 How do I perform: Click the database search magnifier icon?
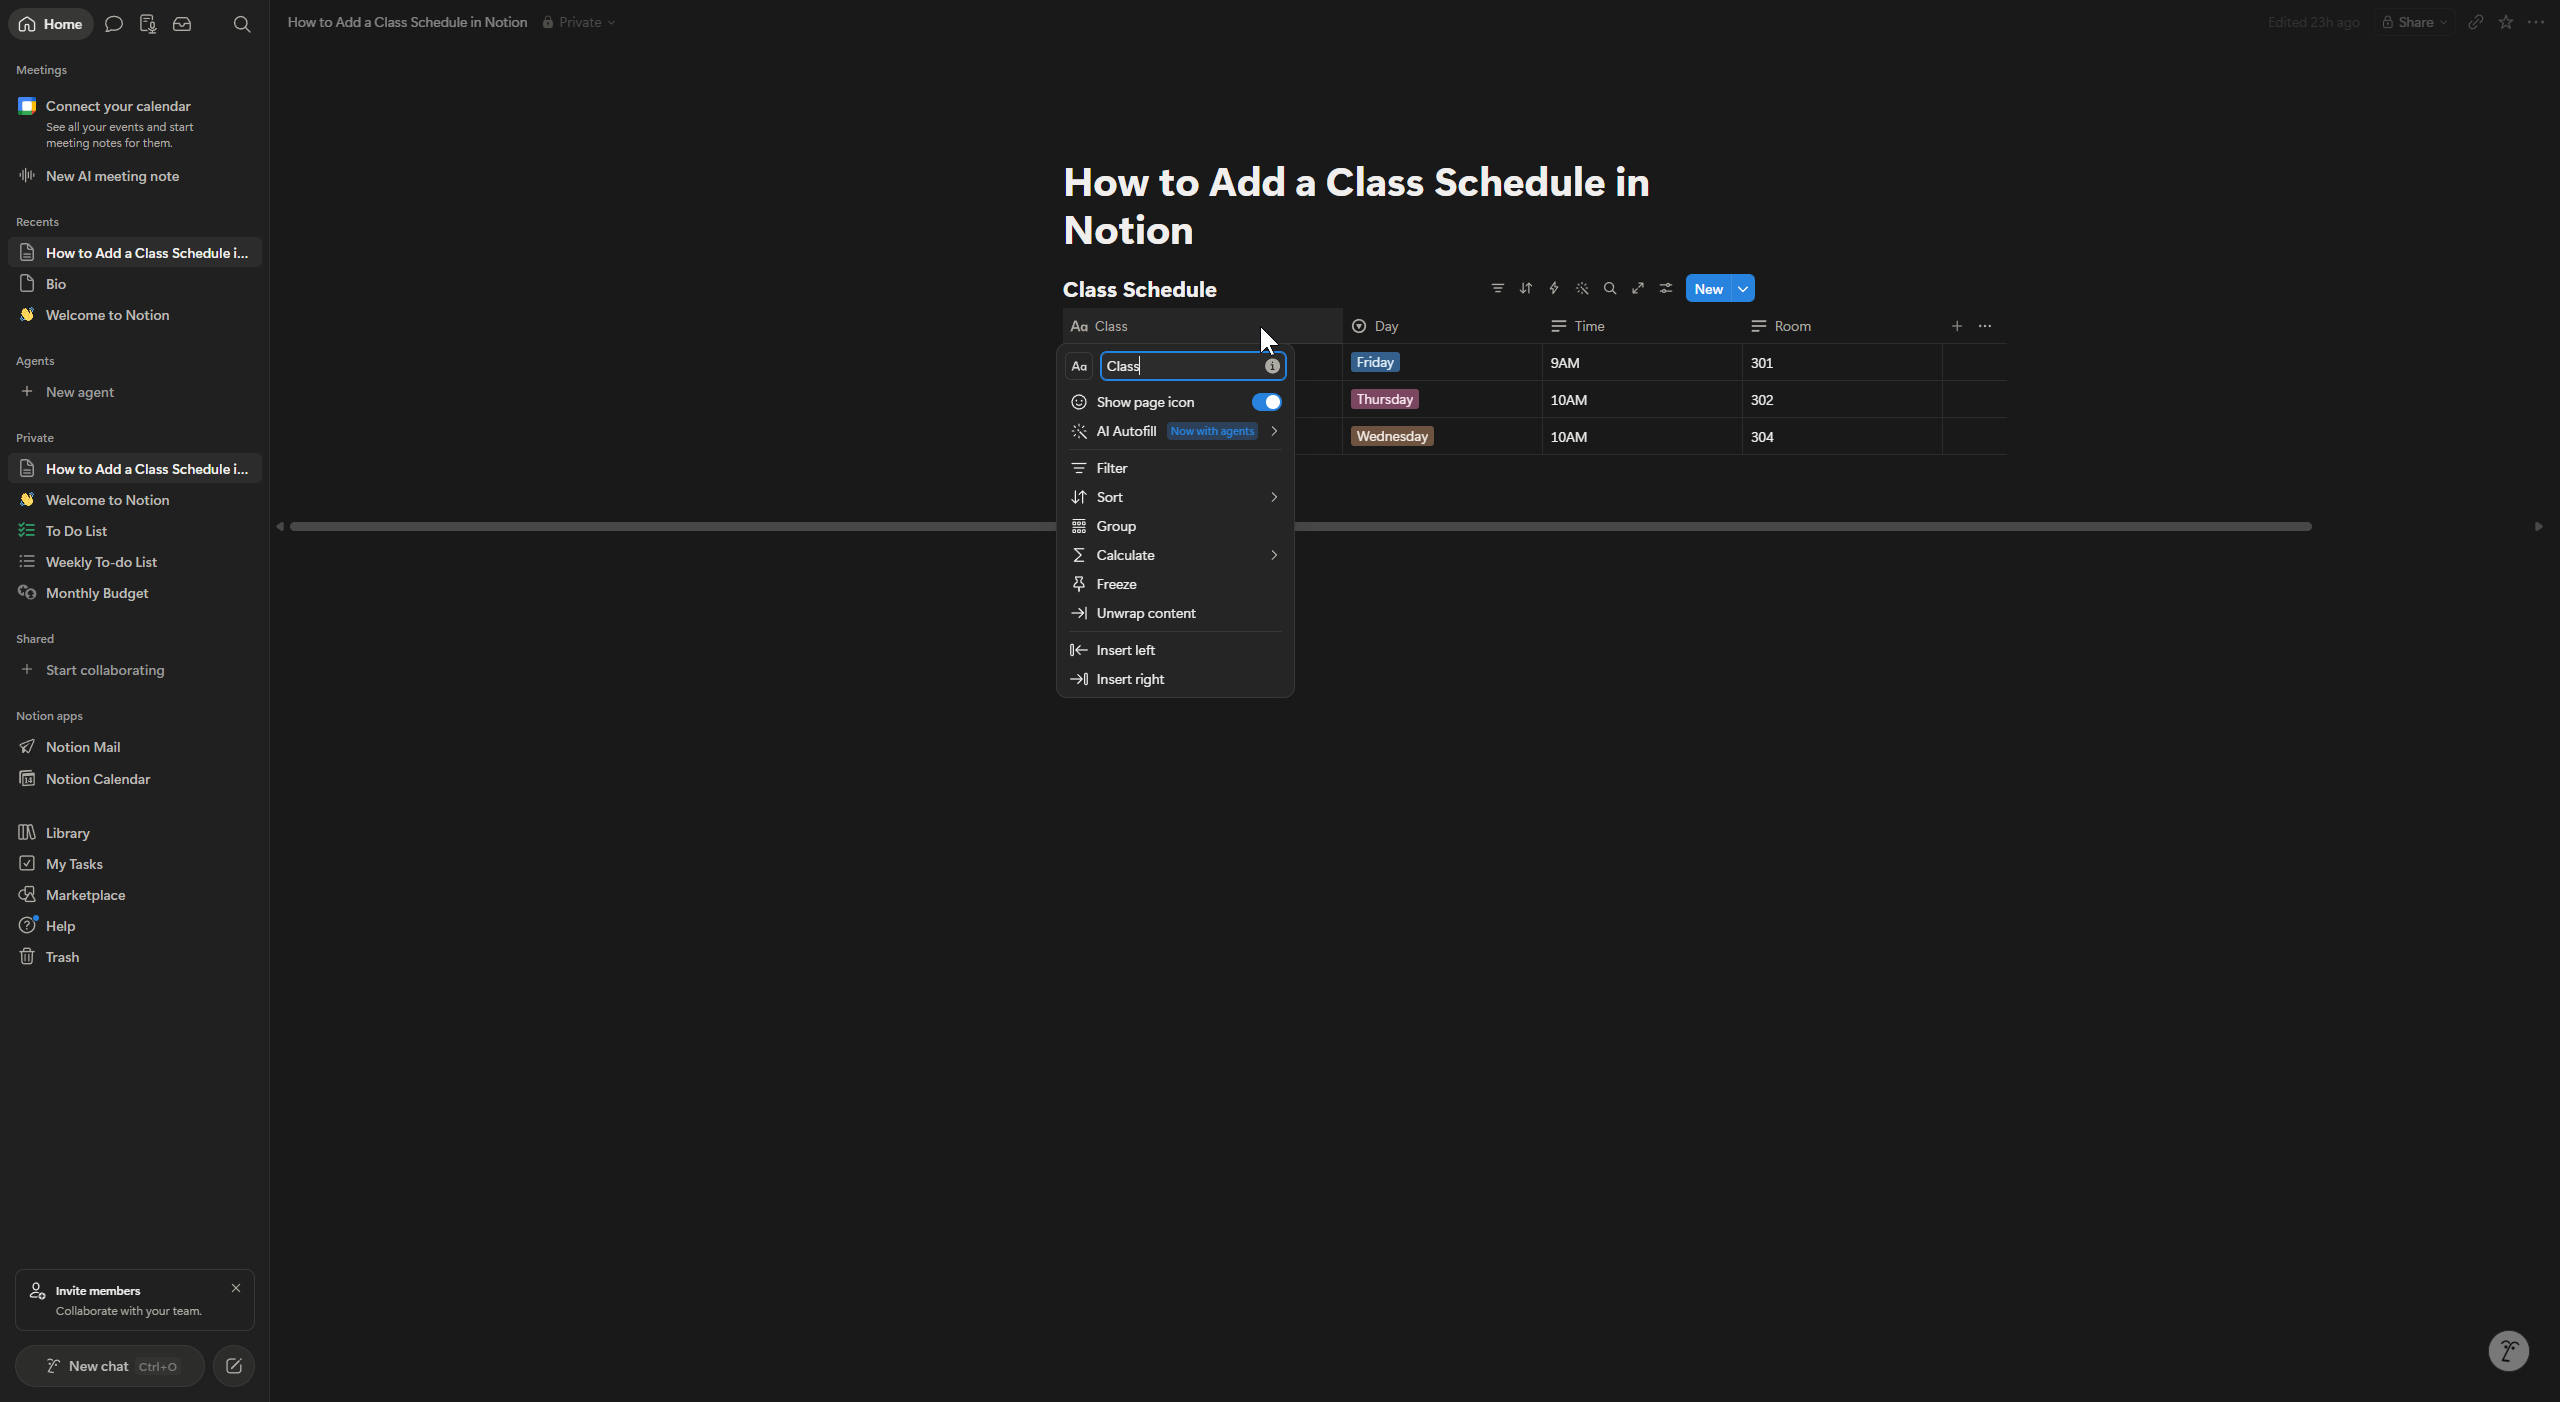click(1610, 289)
